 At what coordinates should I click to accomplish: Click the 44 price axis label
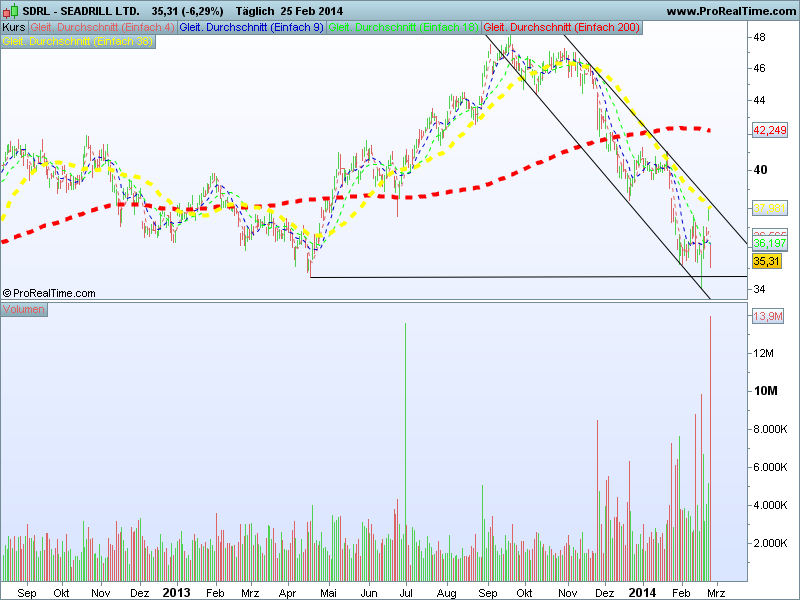click(759, 101)
